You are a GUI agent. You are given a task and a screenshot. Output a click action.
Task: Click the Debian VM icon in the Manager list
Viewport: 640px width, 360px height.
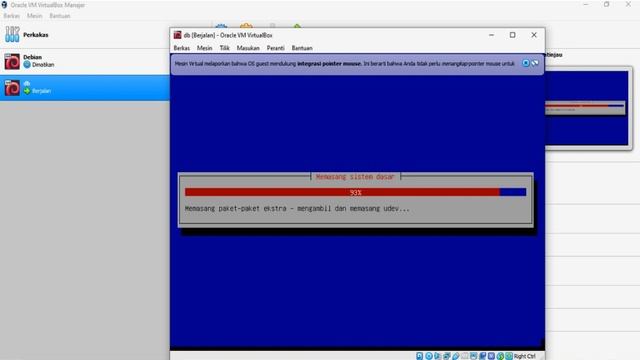pyautogui.click(x=12, y=61)
